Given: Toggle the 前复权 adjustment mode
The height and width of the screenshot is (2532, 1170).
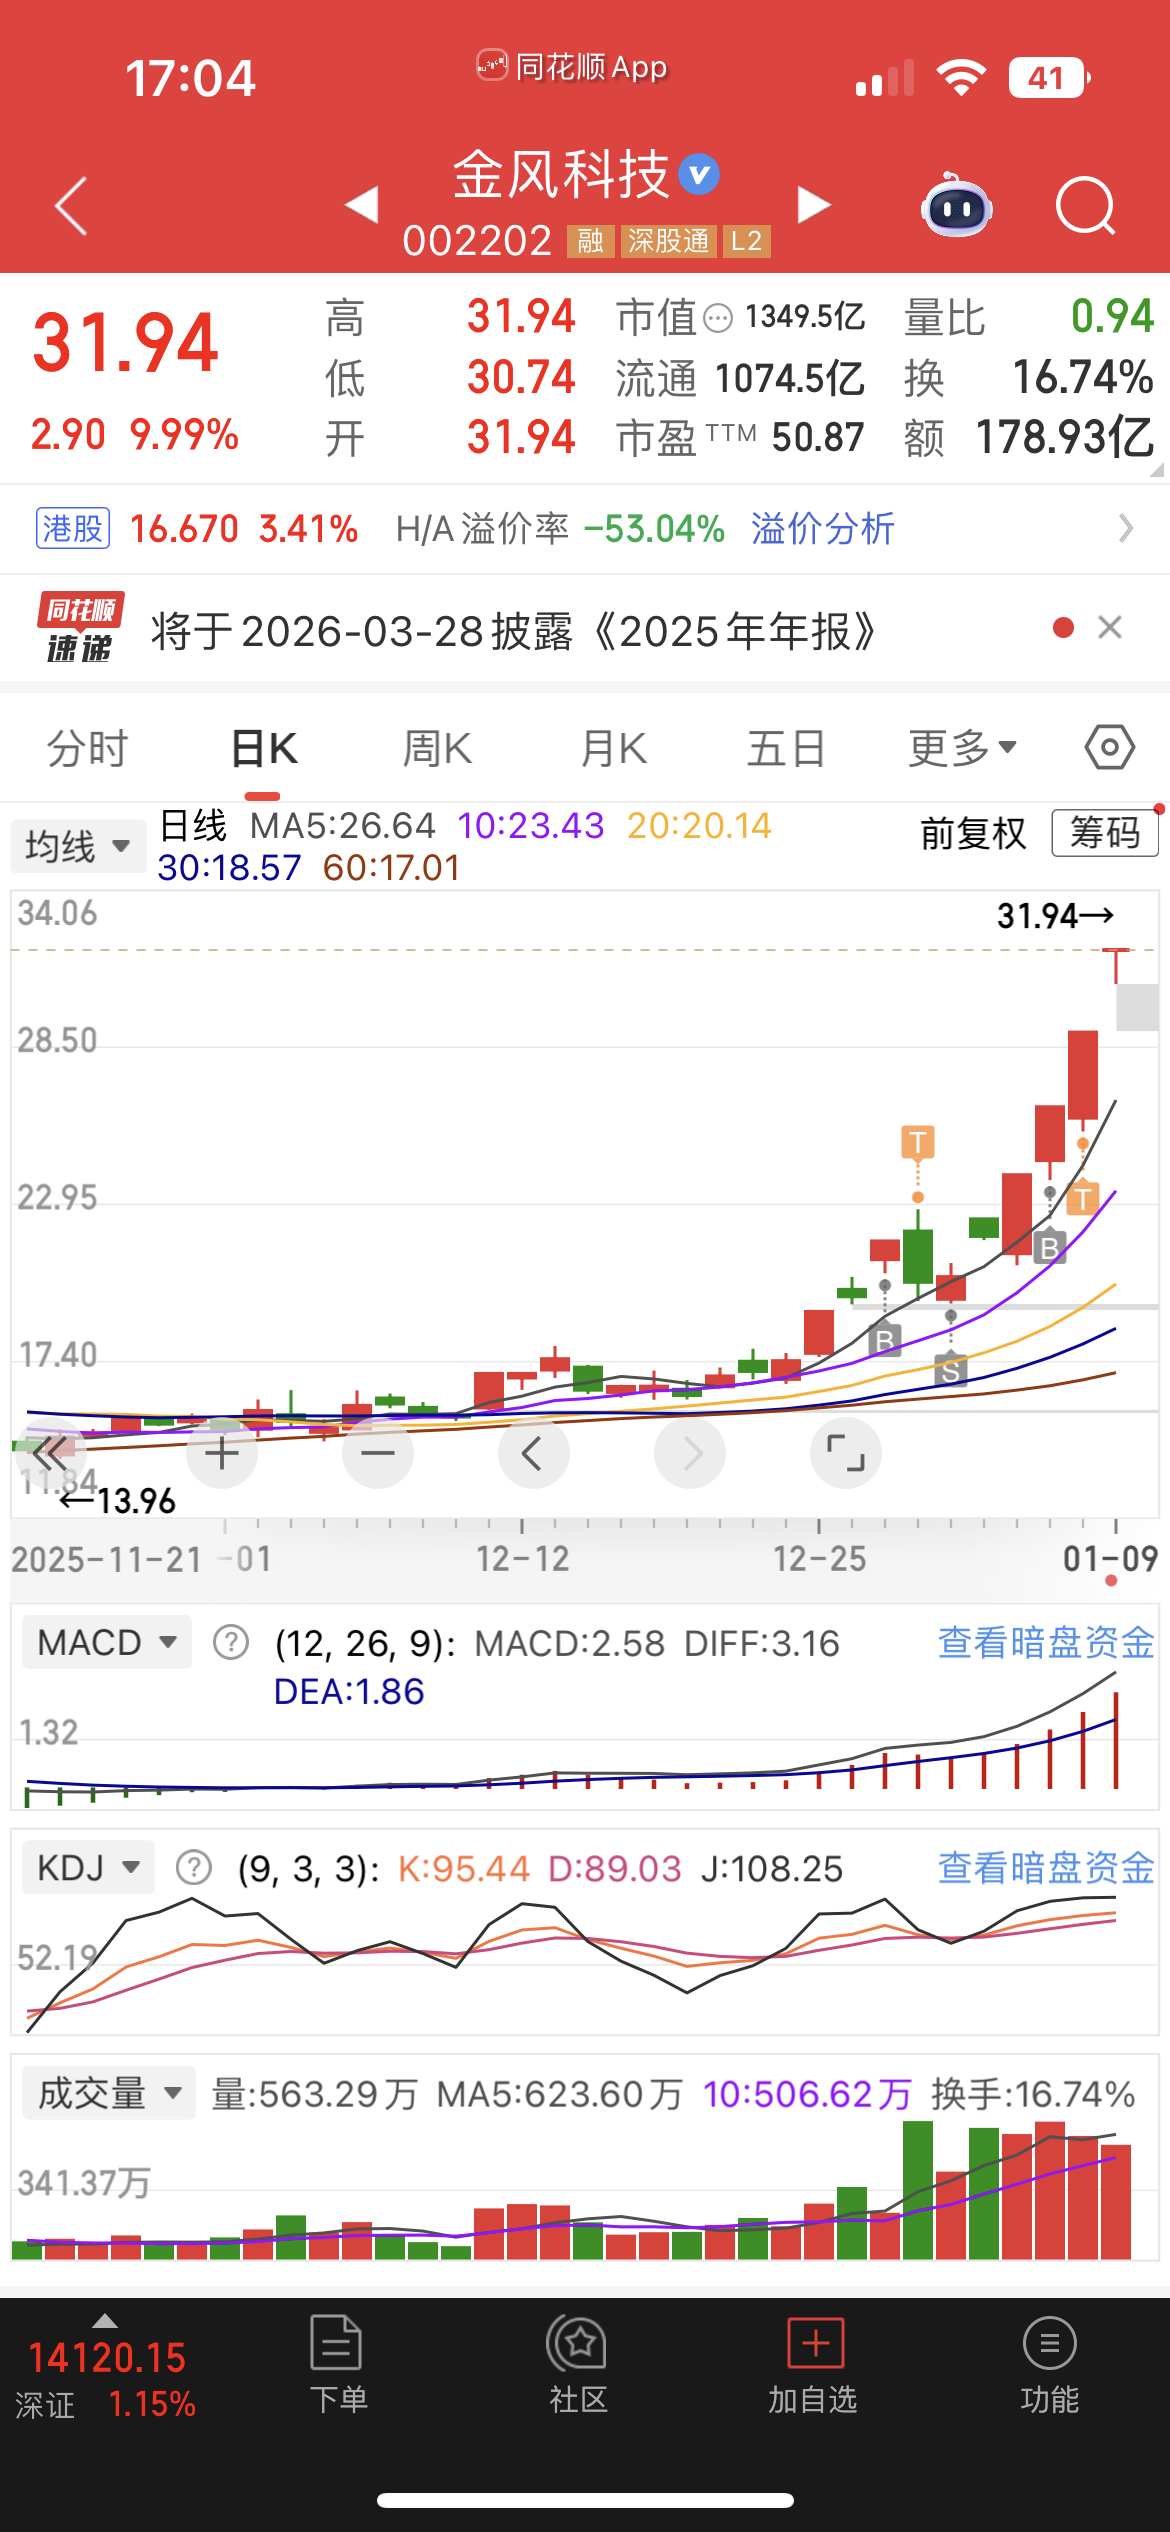Looking at the screenshot, I should click(973, 833).
